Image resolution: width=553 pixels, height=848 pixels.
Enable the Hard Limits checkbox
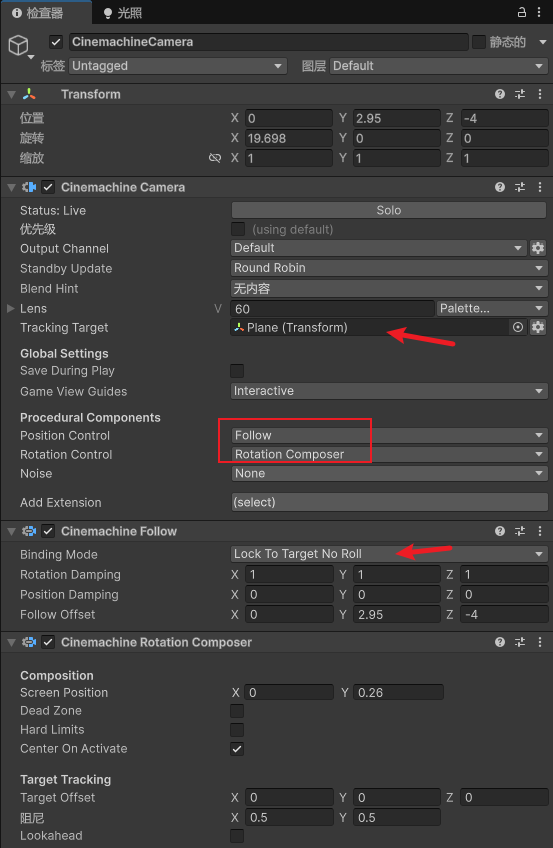[237, 730]
